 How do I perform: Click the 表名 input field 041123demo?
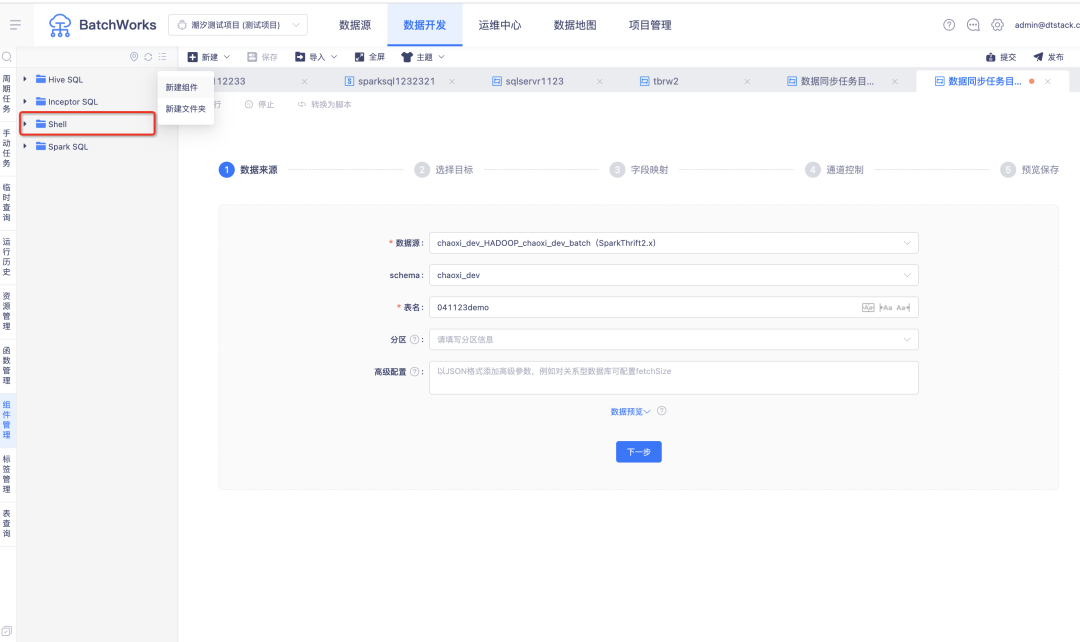674,307
